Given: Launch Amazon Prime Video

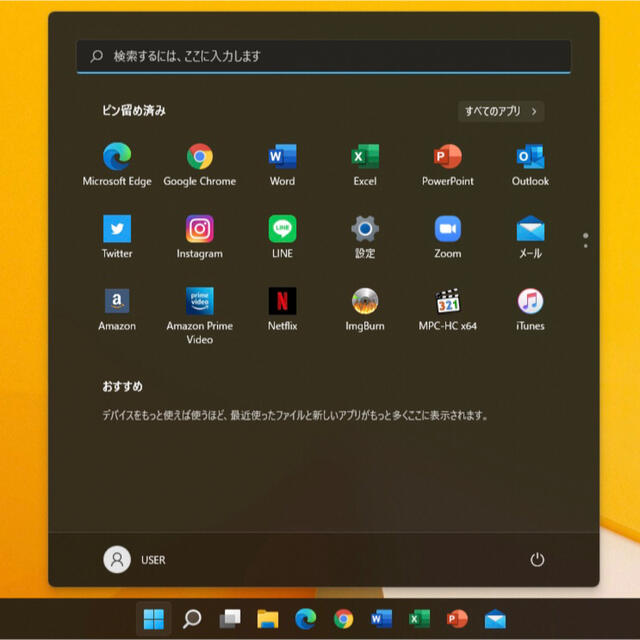Looking at the screenshot, I should tap(200, 316).
